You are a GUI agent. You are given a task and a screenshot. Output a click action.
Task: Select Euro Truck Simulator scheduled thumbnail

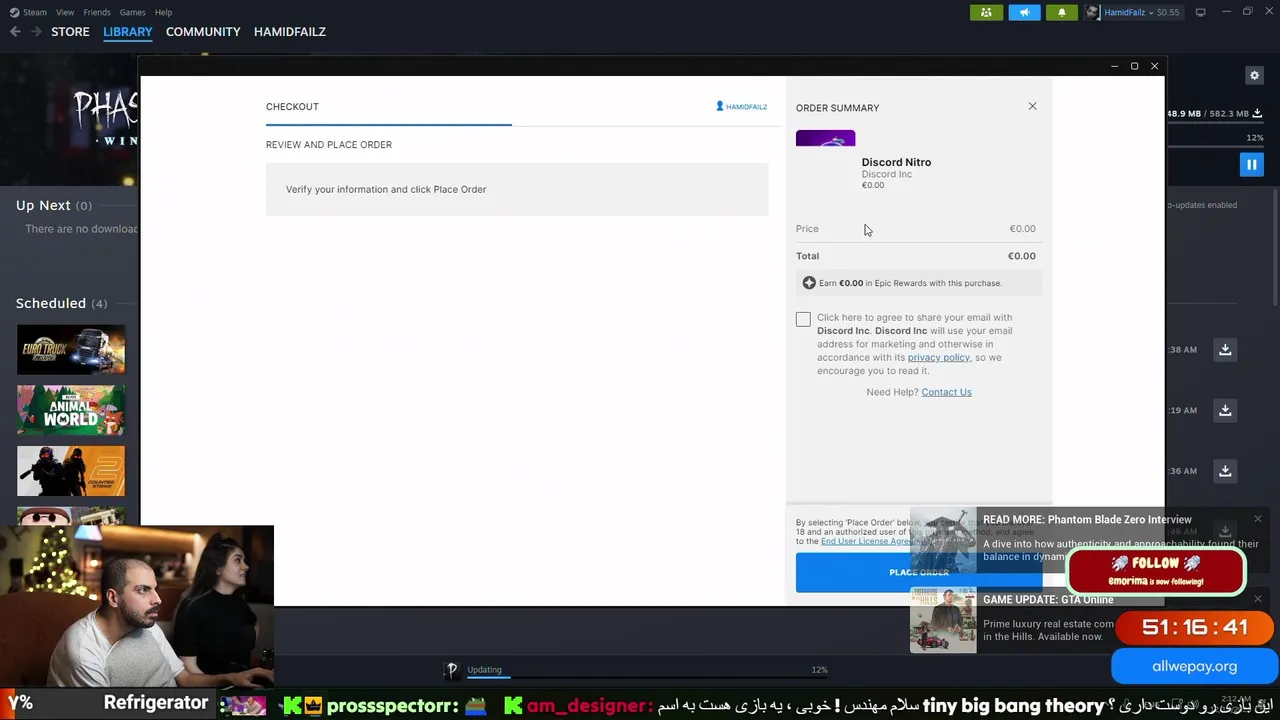71,349
